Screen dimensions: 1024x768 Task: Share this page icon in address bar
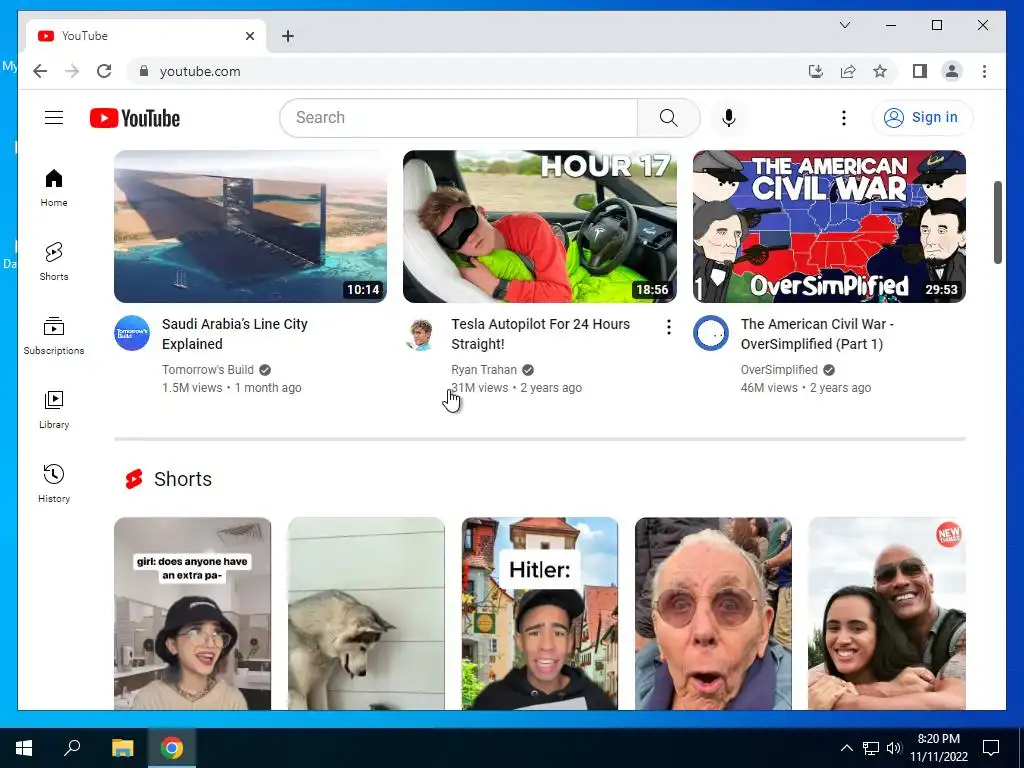click(x=848, y=71)
